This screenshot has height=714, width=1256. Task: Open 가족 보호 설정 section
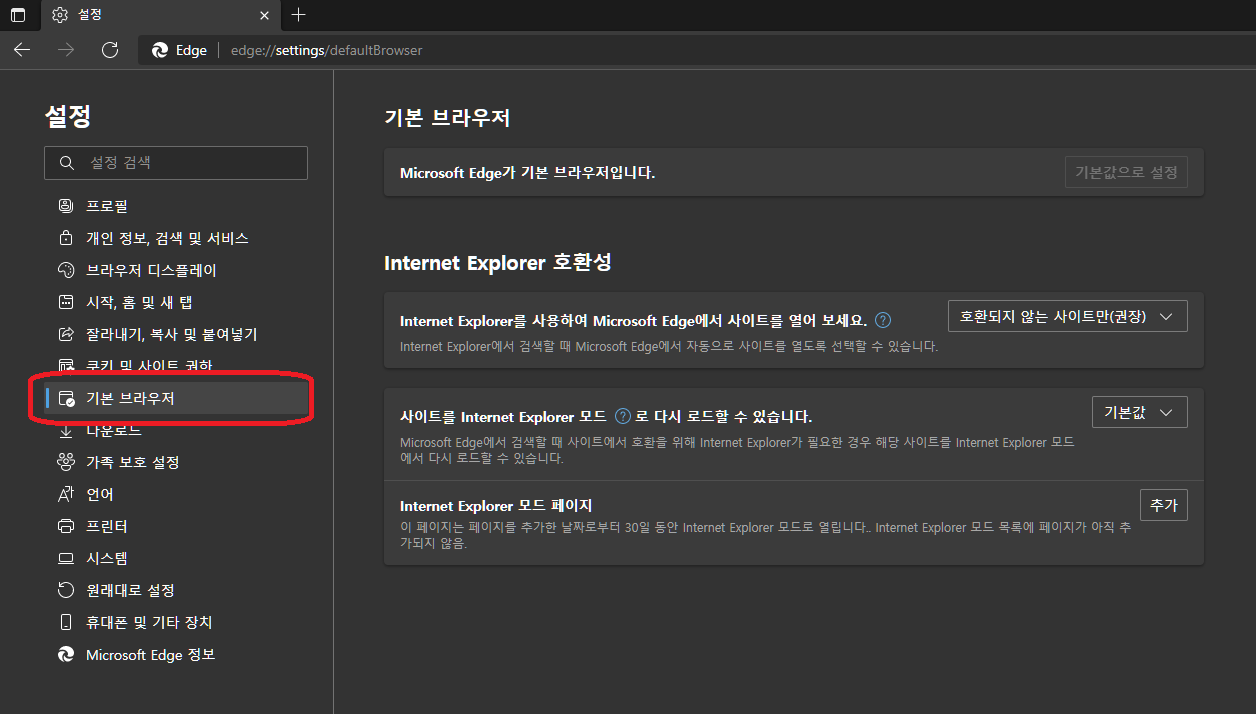coord(133,462)
